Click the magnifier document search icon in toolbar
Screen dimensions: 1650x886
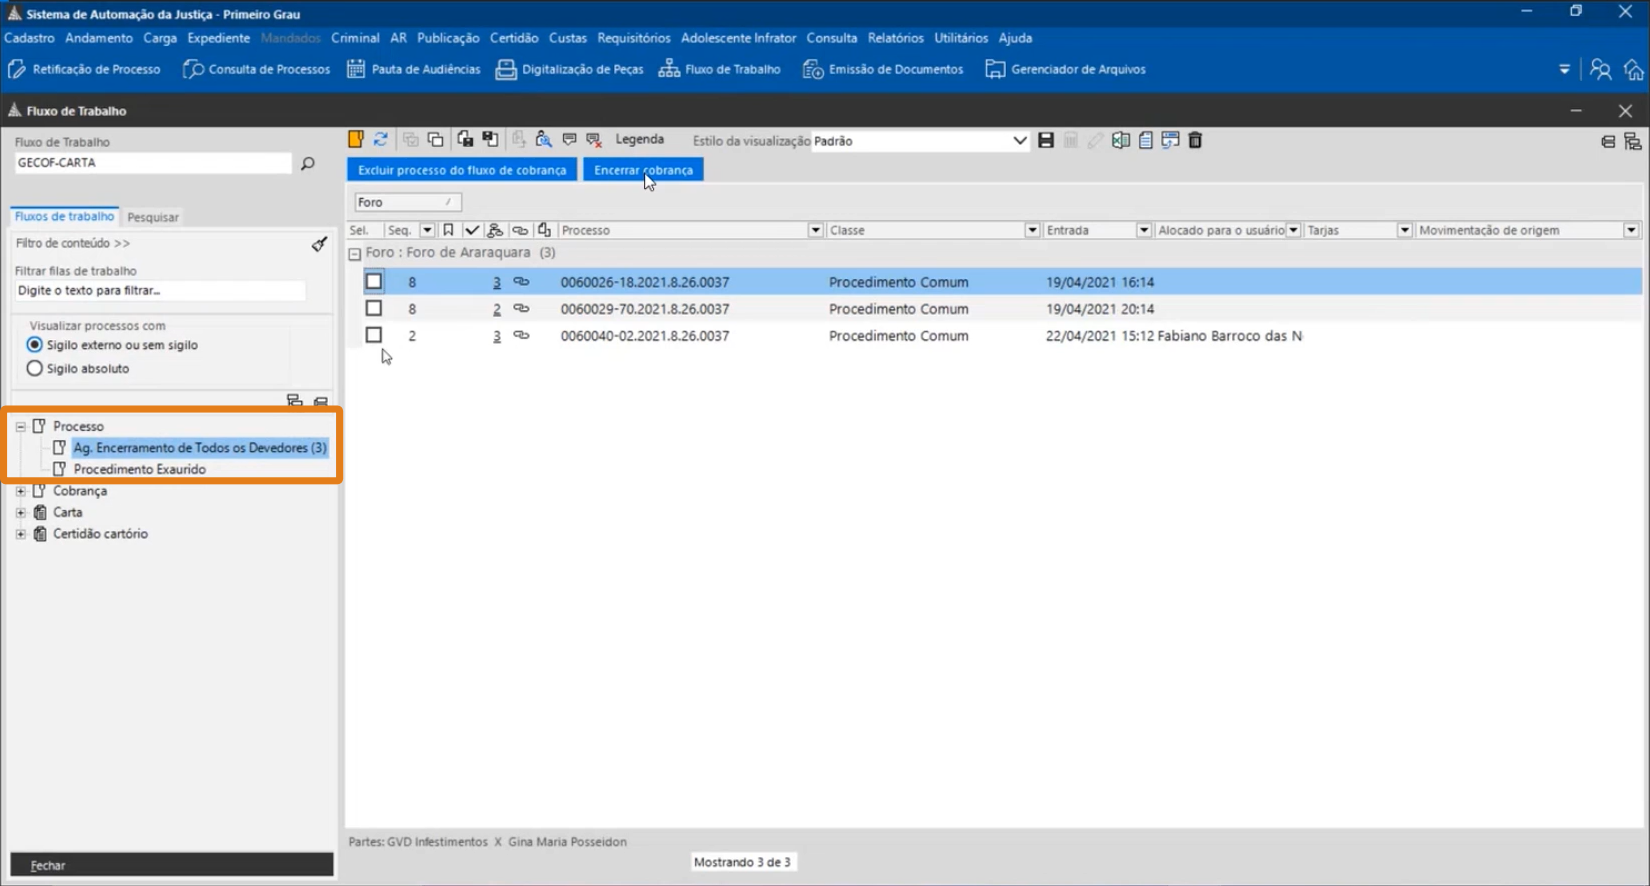(x=543, y=140)
